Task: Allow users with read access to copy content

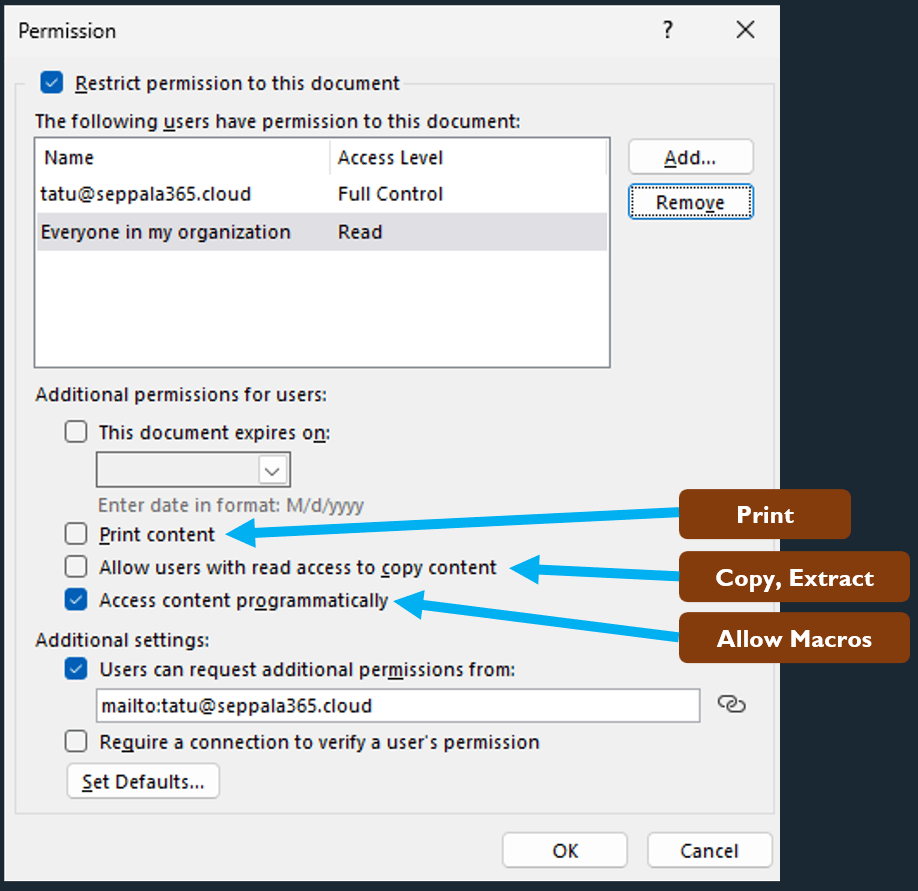Action: pos(76,567)
